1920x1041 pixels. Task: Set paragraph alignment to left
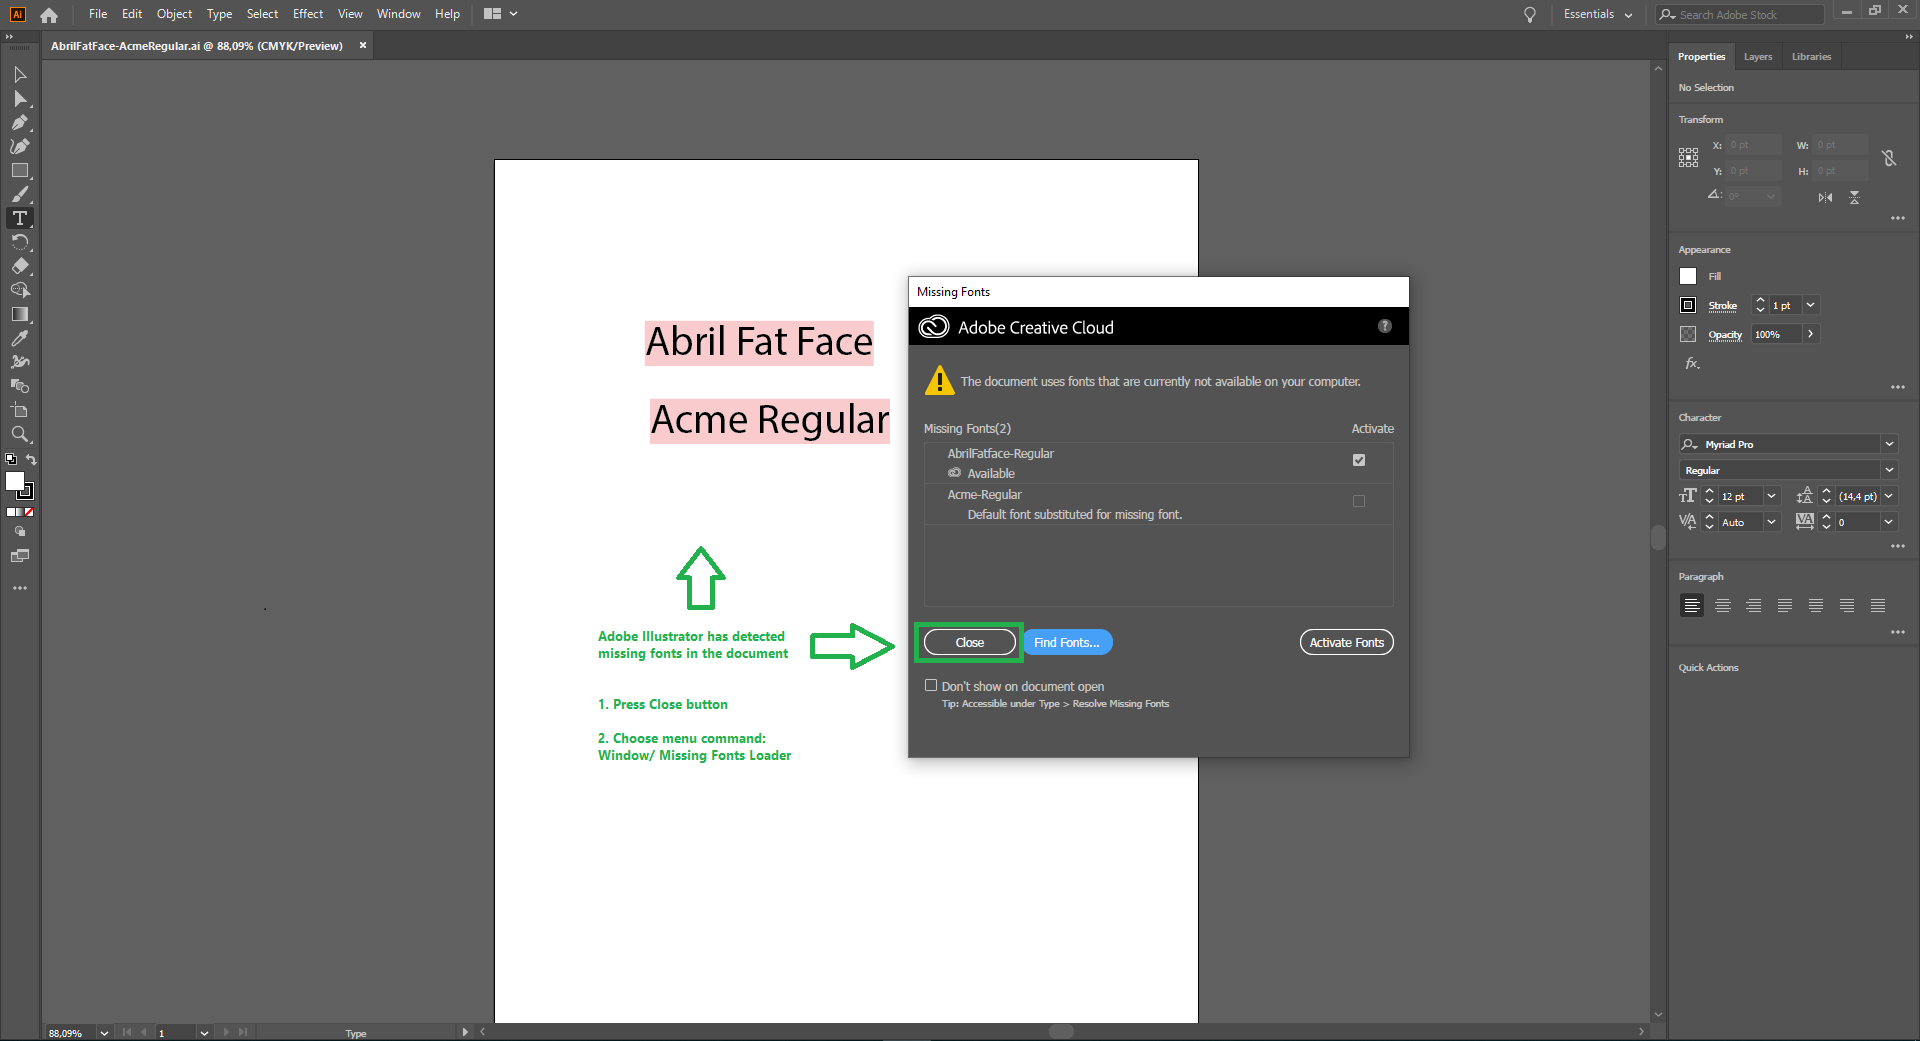click(x=1692, y=605)
